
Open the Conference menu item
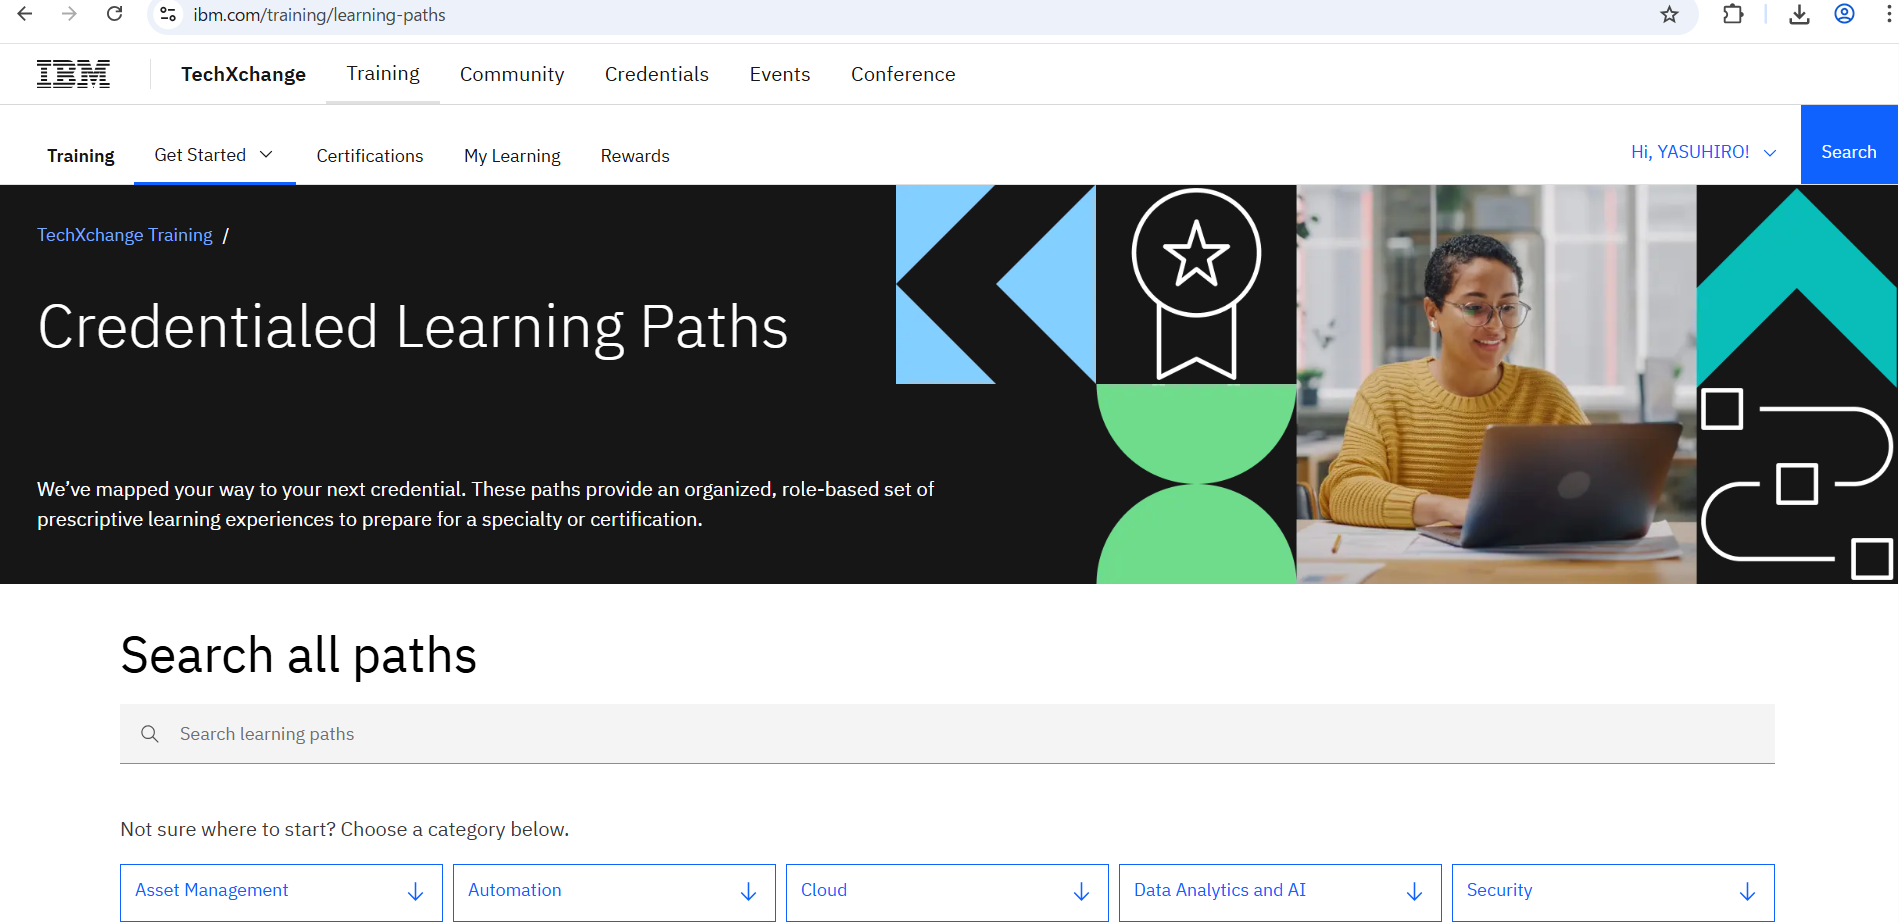903,74
